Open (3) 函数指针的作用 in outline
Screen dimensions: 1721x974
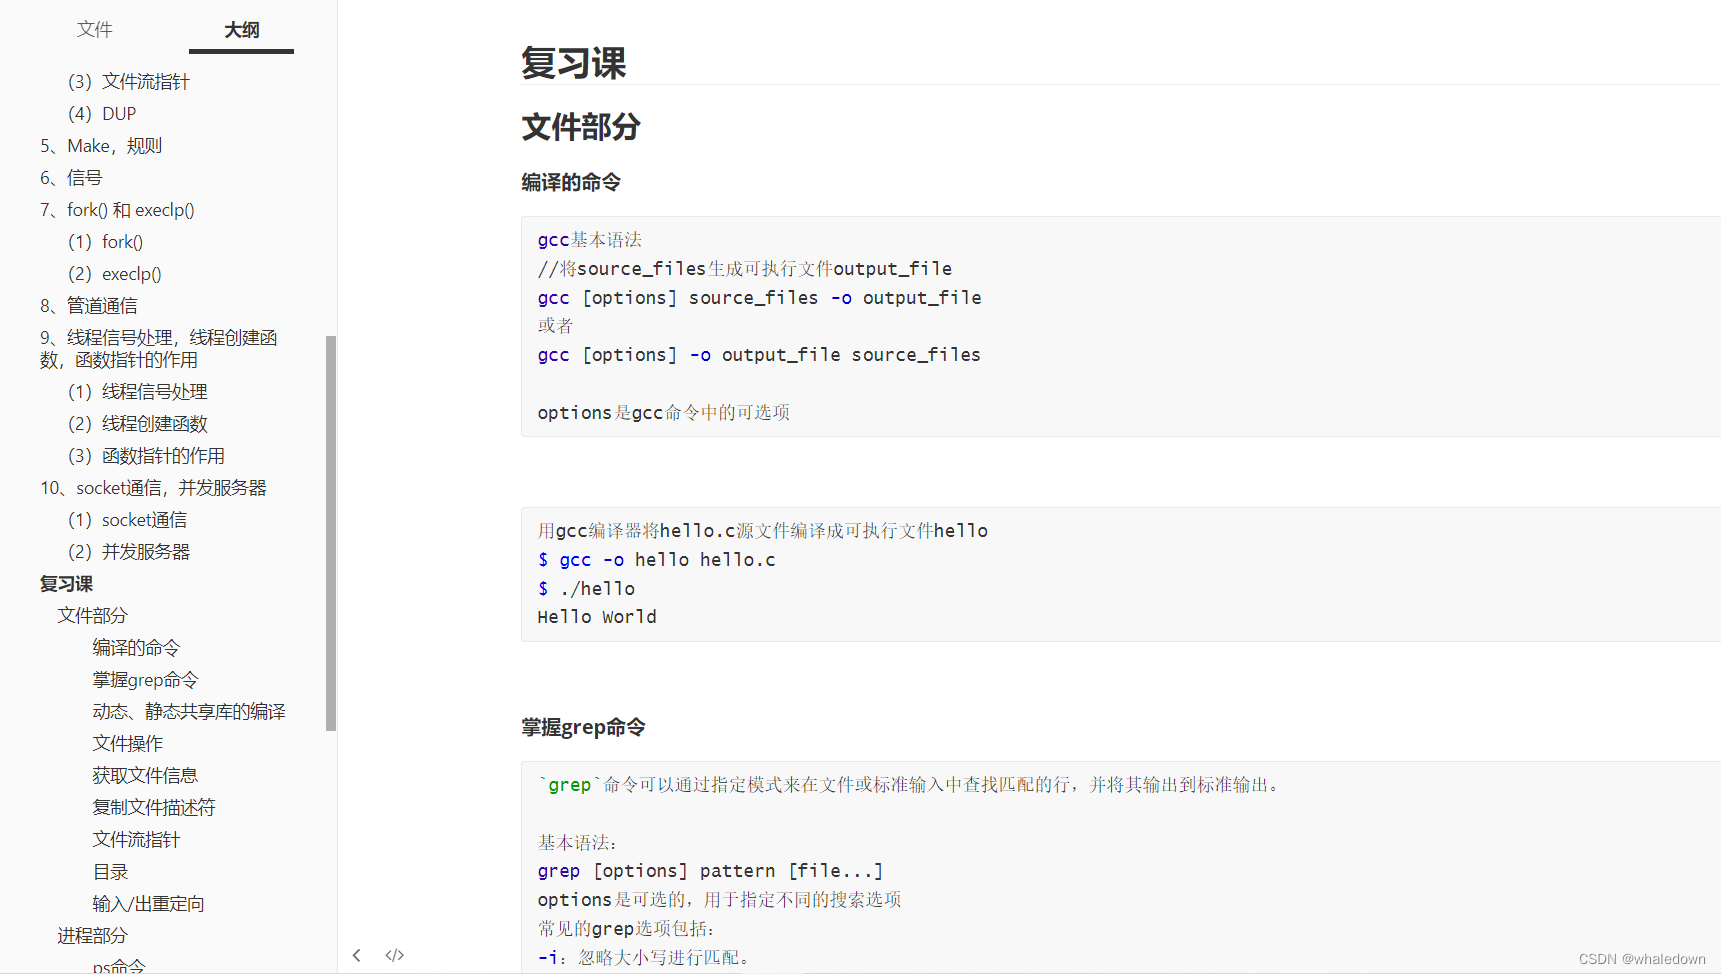pyautogui.click(x=146, y=455)
